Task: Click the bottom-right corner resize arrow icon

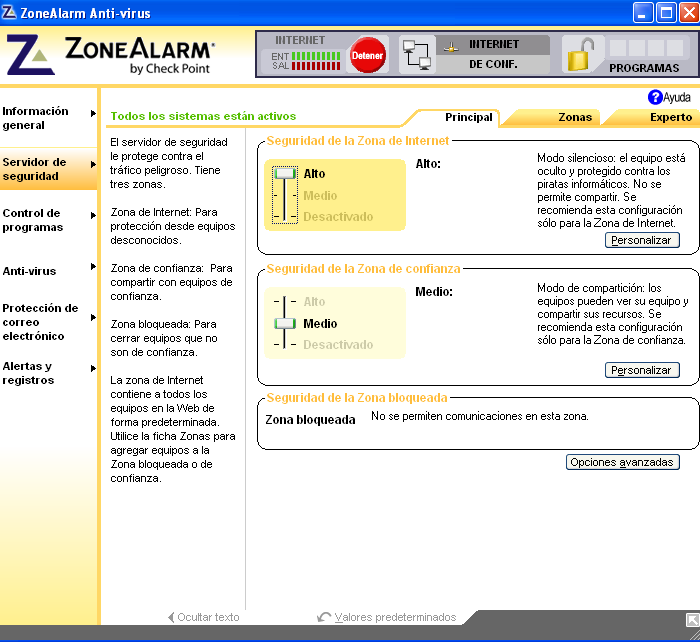Action: point(692,620)
